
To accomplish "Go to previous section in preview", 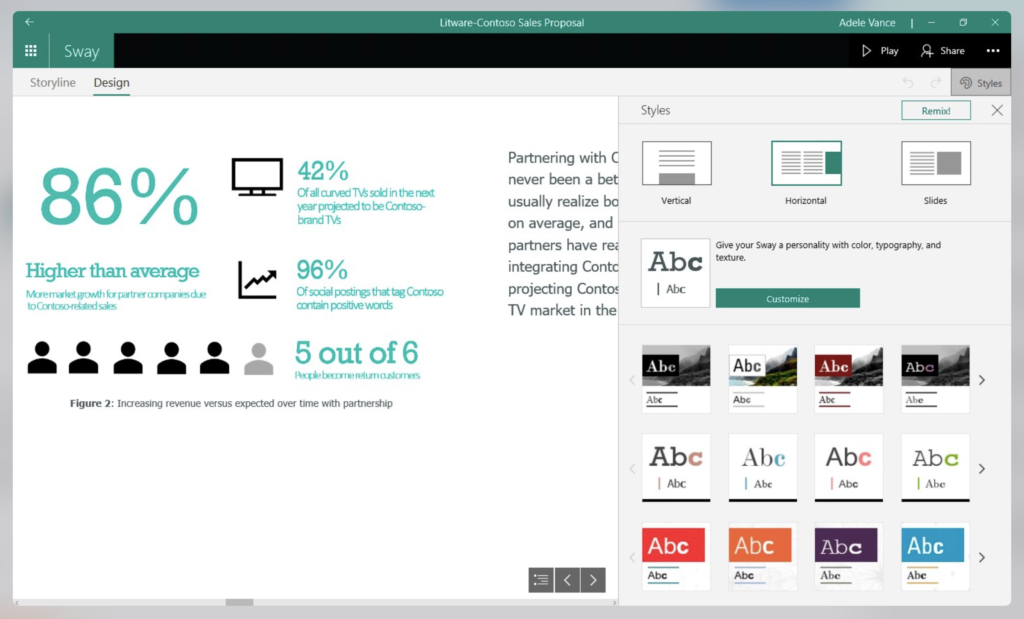I will tap(567, 580).
